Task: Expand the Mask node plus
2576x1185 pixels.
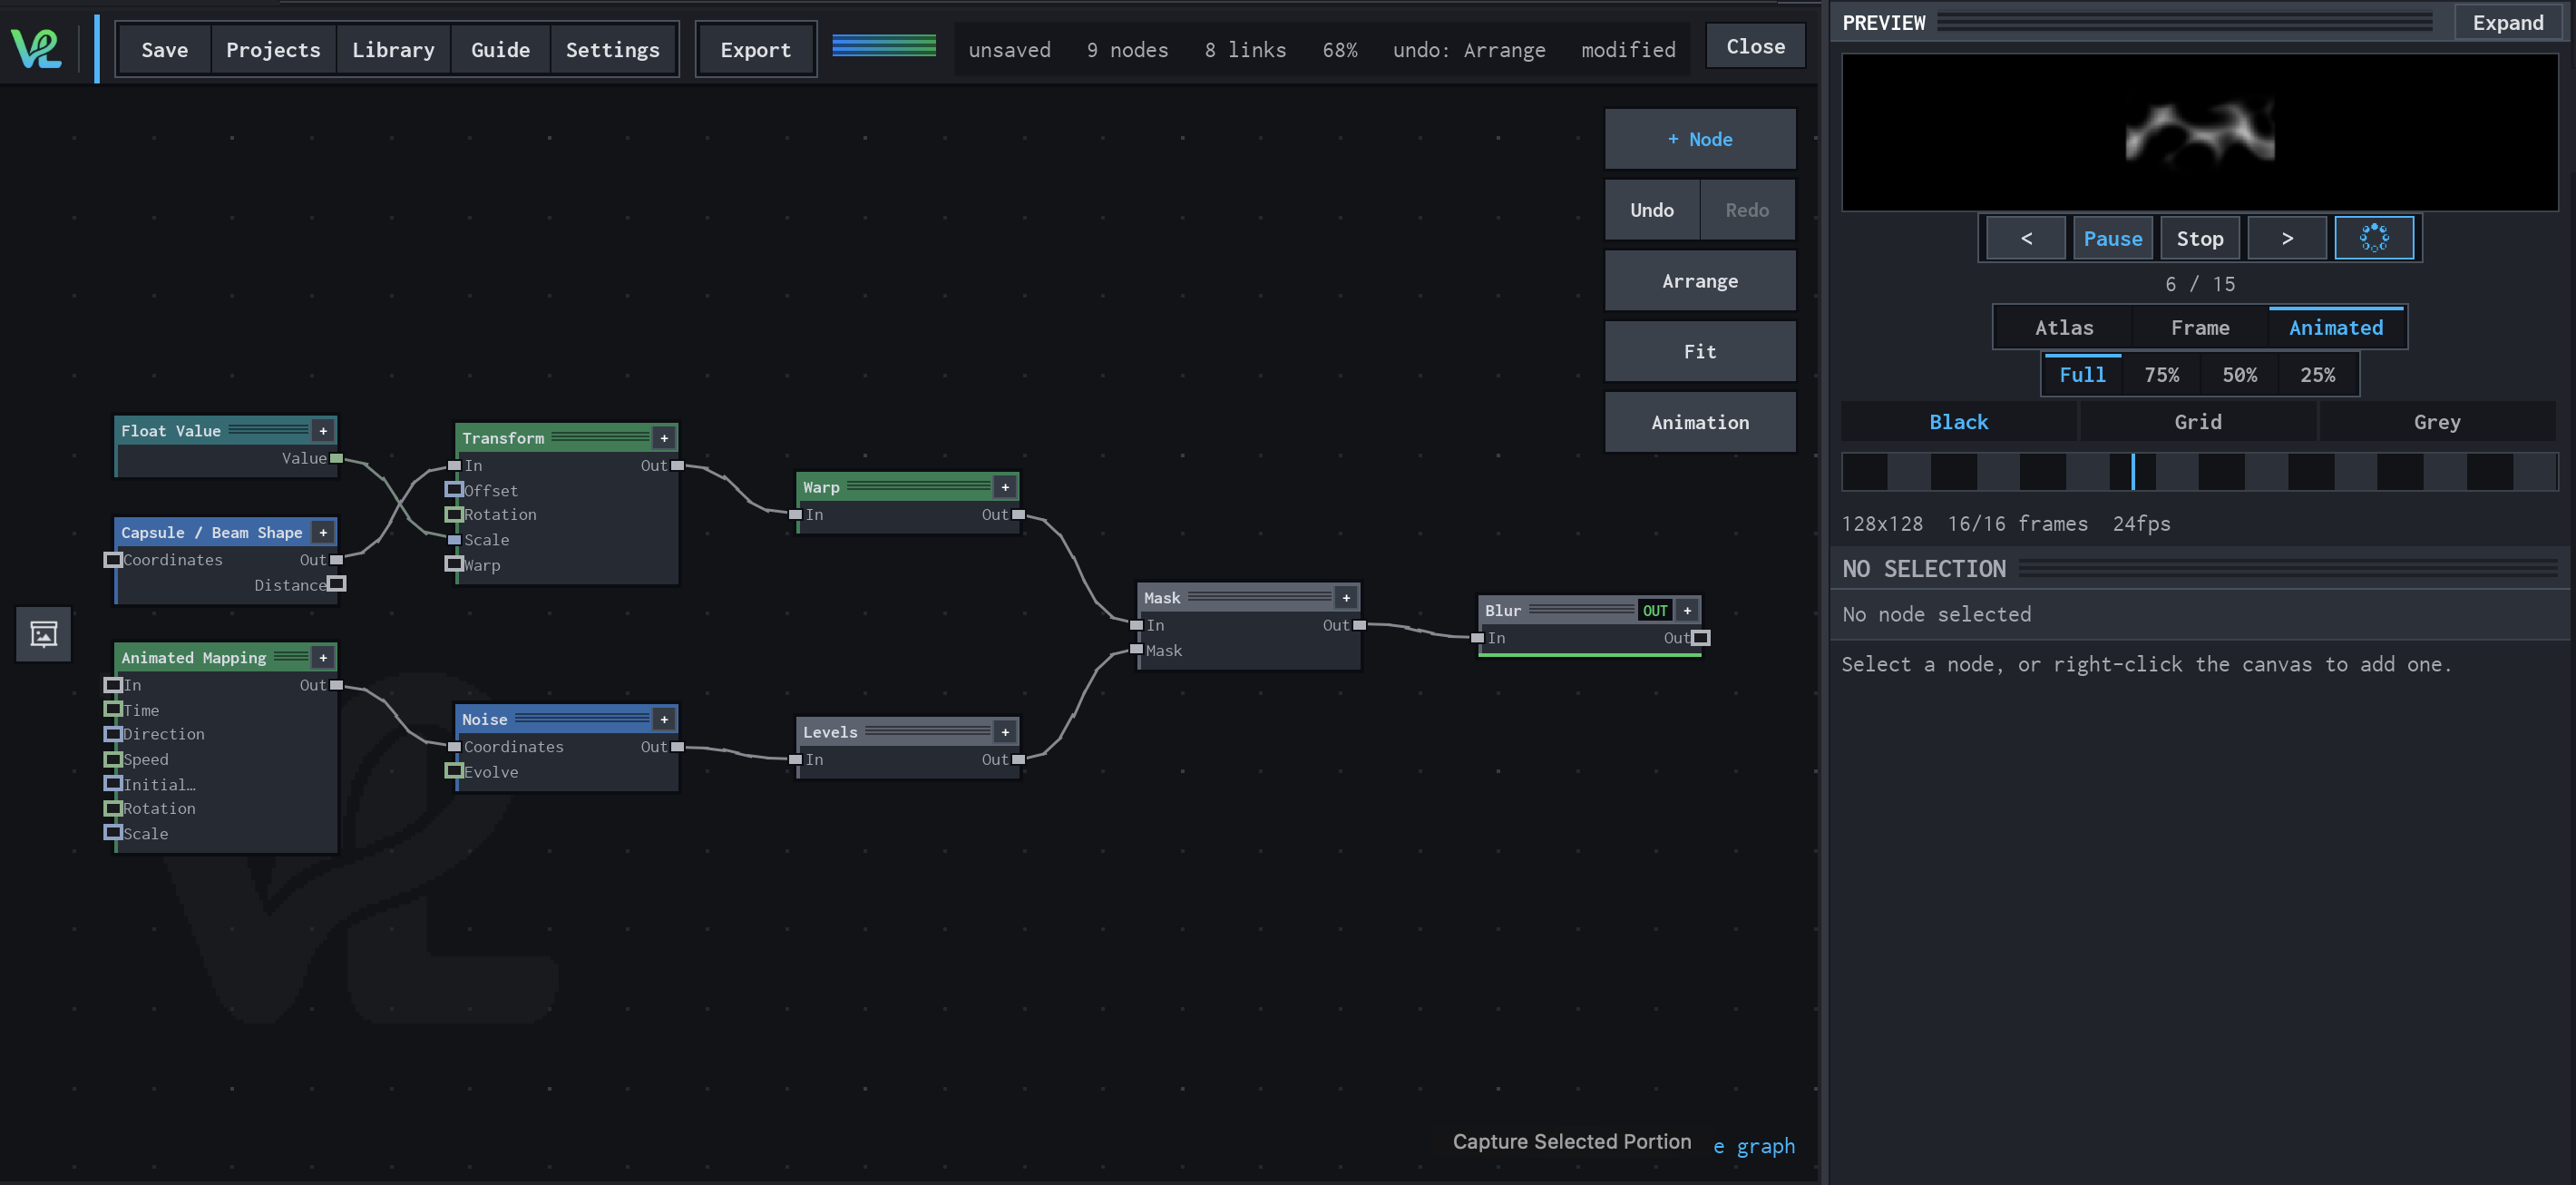Action: [x=1346, y=598]
